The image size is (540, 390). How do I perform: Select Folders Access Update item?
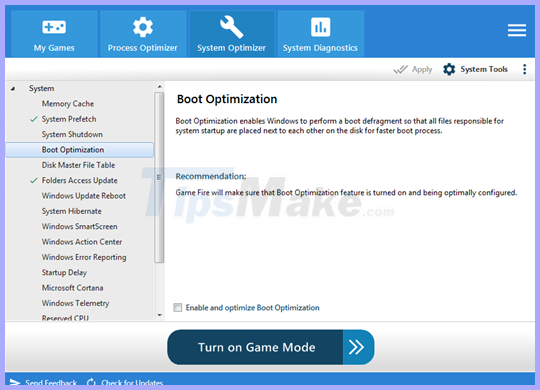80,181
